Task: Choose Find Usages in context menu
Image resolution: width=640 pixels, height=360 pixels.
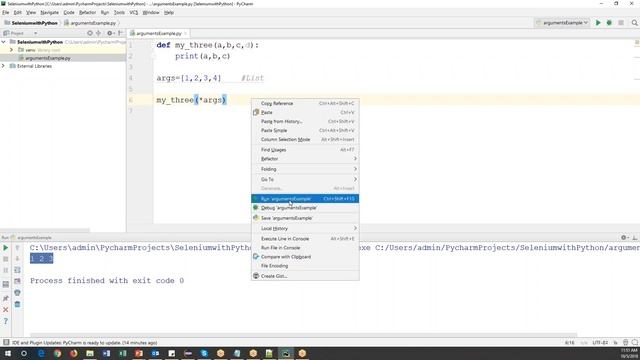Action: point(305,150)
